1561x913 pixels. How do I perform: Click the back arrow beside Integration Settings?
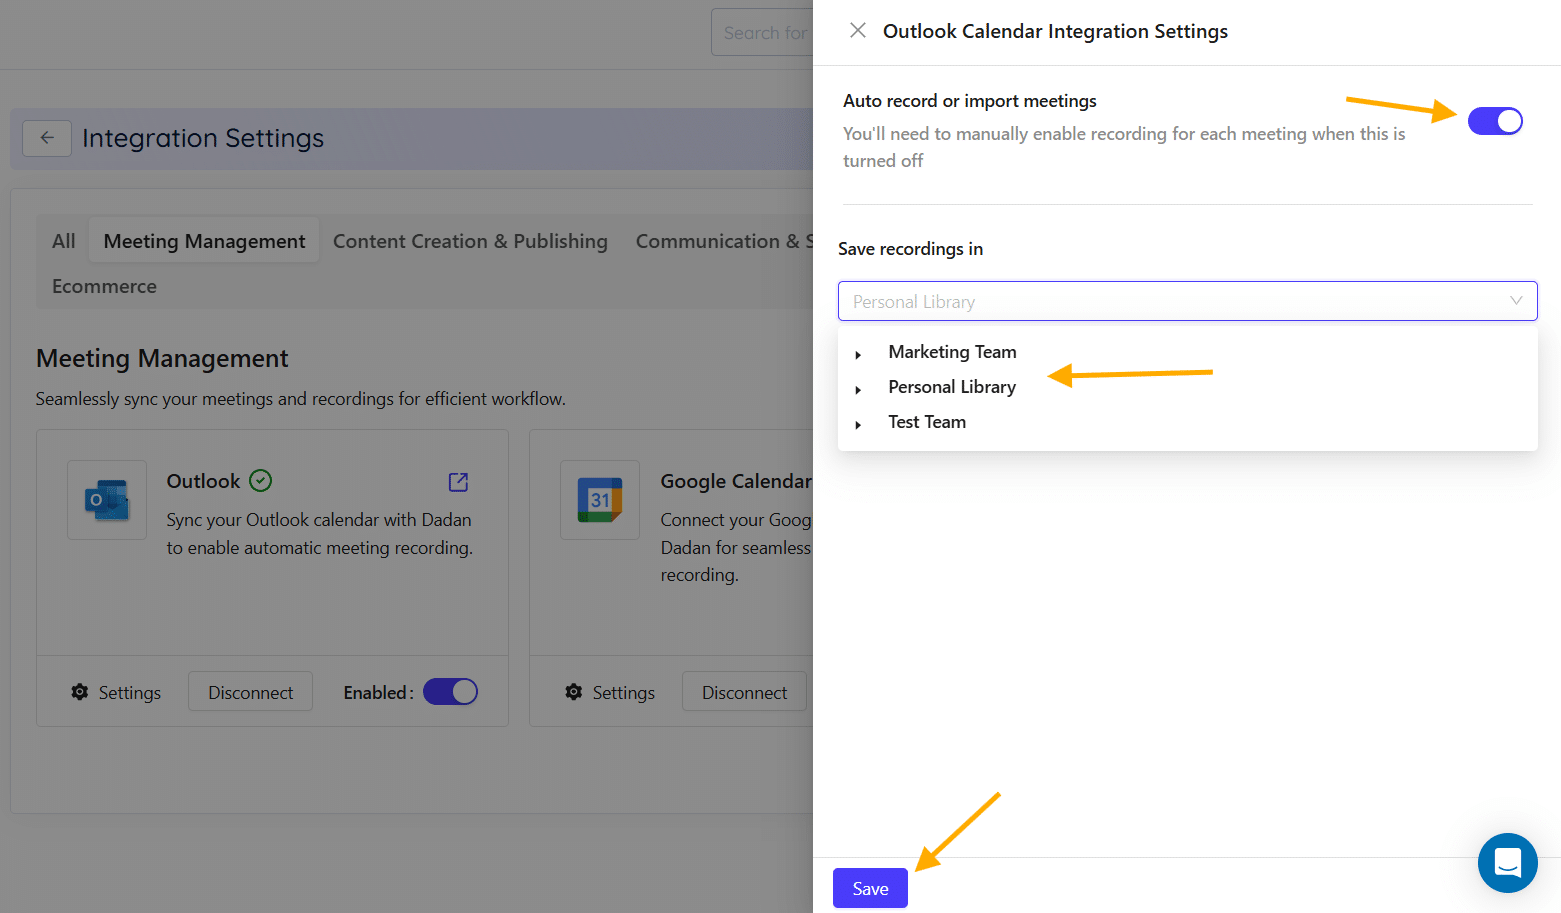[47, 137]
